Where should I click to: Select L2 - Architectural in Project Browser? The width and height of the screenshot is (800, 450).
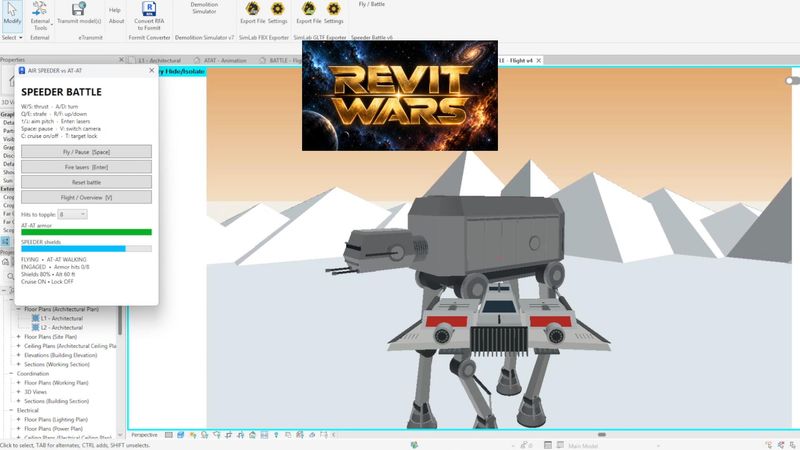pos(61,328)
